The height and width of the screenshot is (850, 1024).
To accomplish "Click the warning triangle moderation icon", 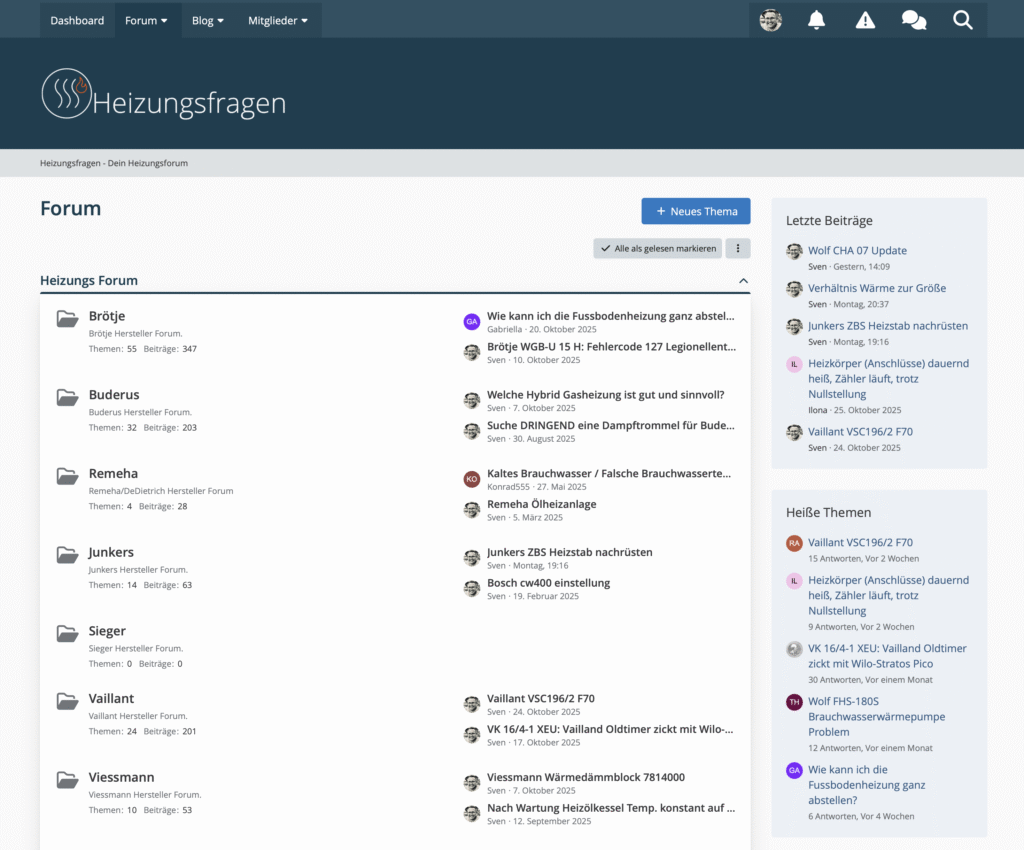I will coord(865,20).
